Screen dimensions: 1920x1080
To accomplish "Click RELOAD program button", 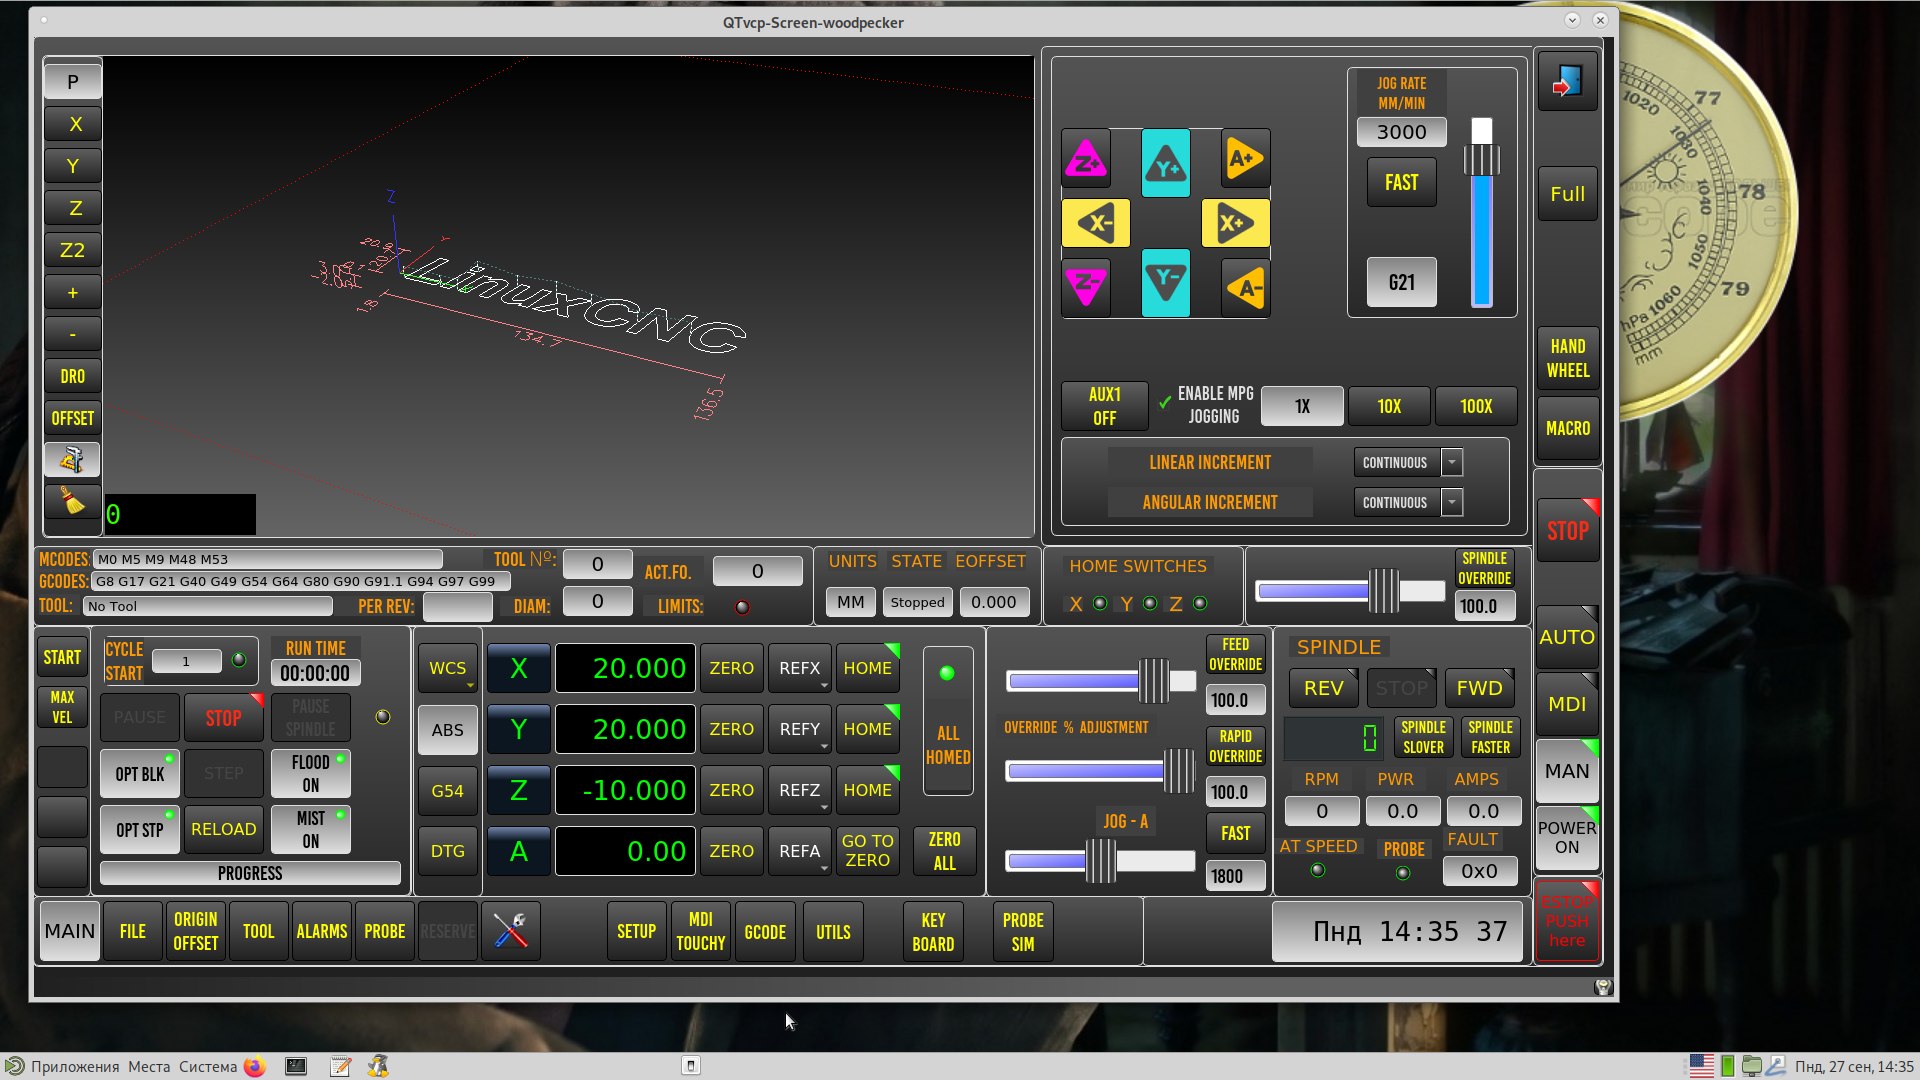I will point(224,829).
